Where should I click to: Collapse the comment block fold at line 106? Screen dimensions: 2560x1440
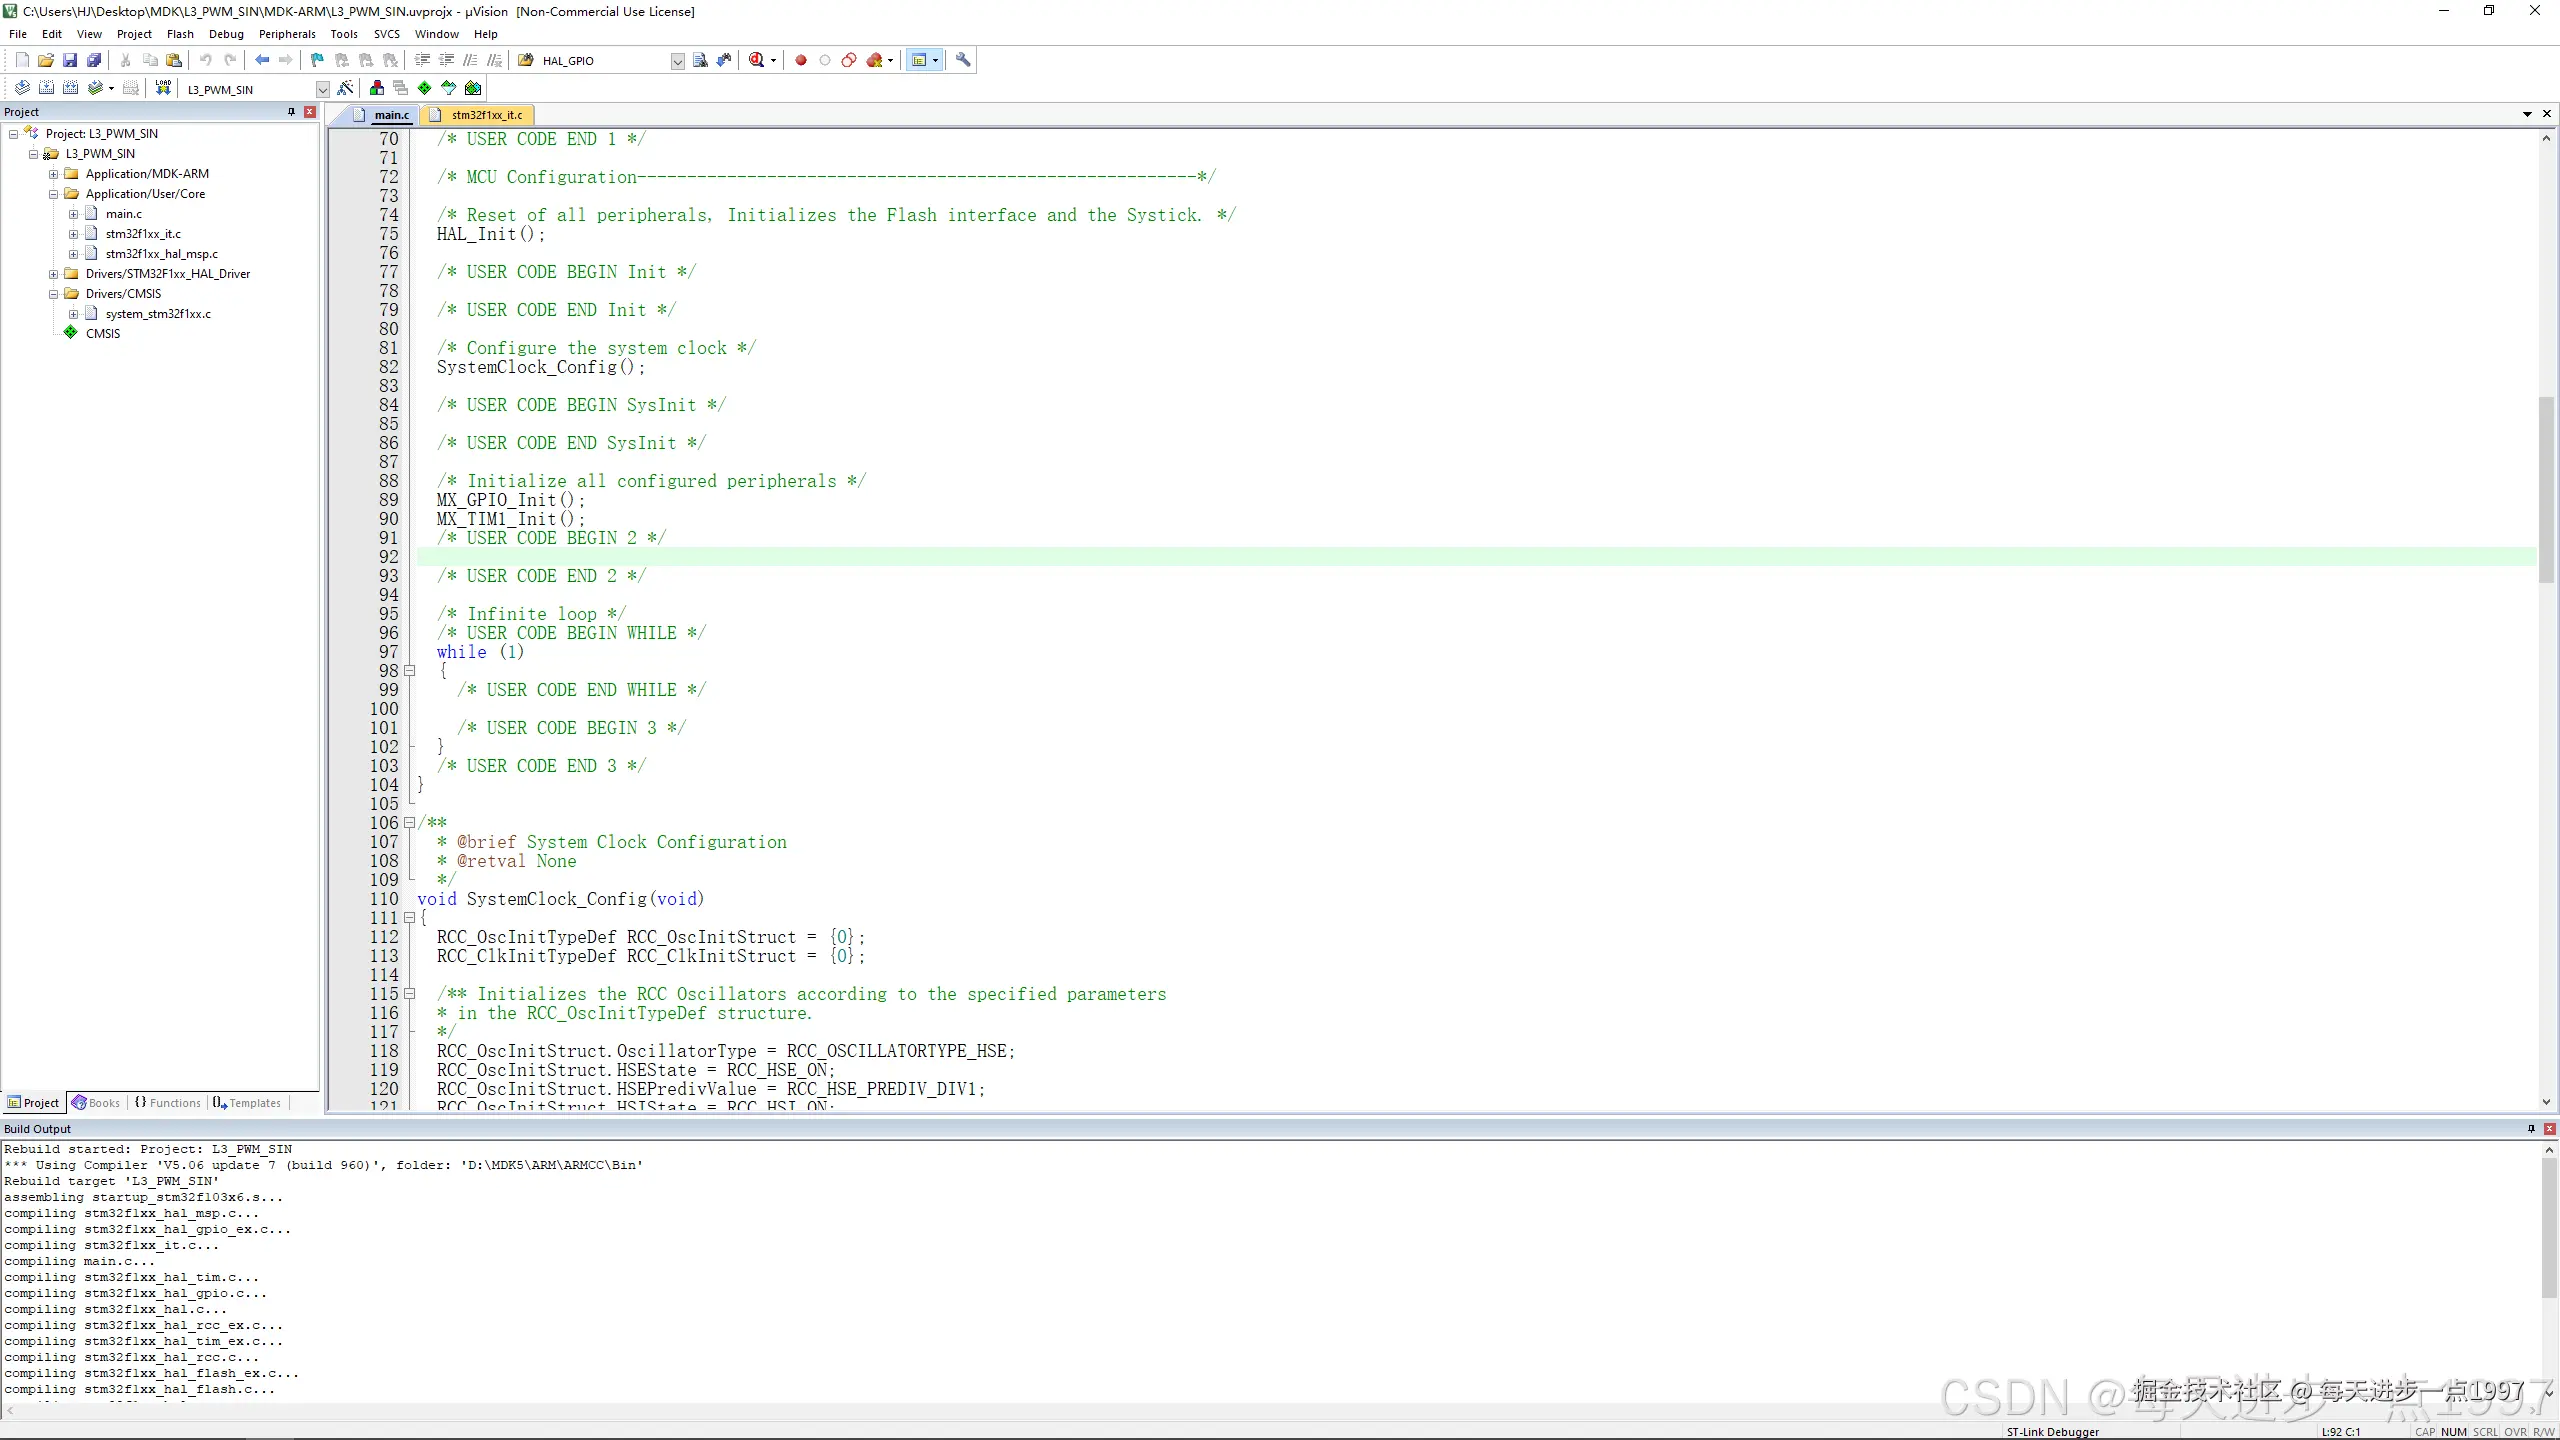[x=409, y=823]
